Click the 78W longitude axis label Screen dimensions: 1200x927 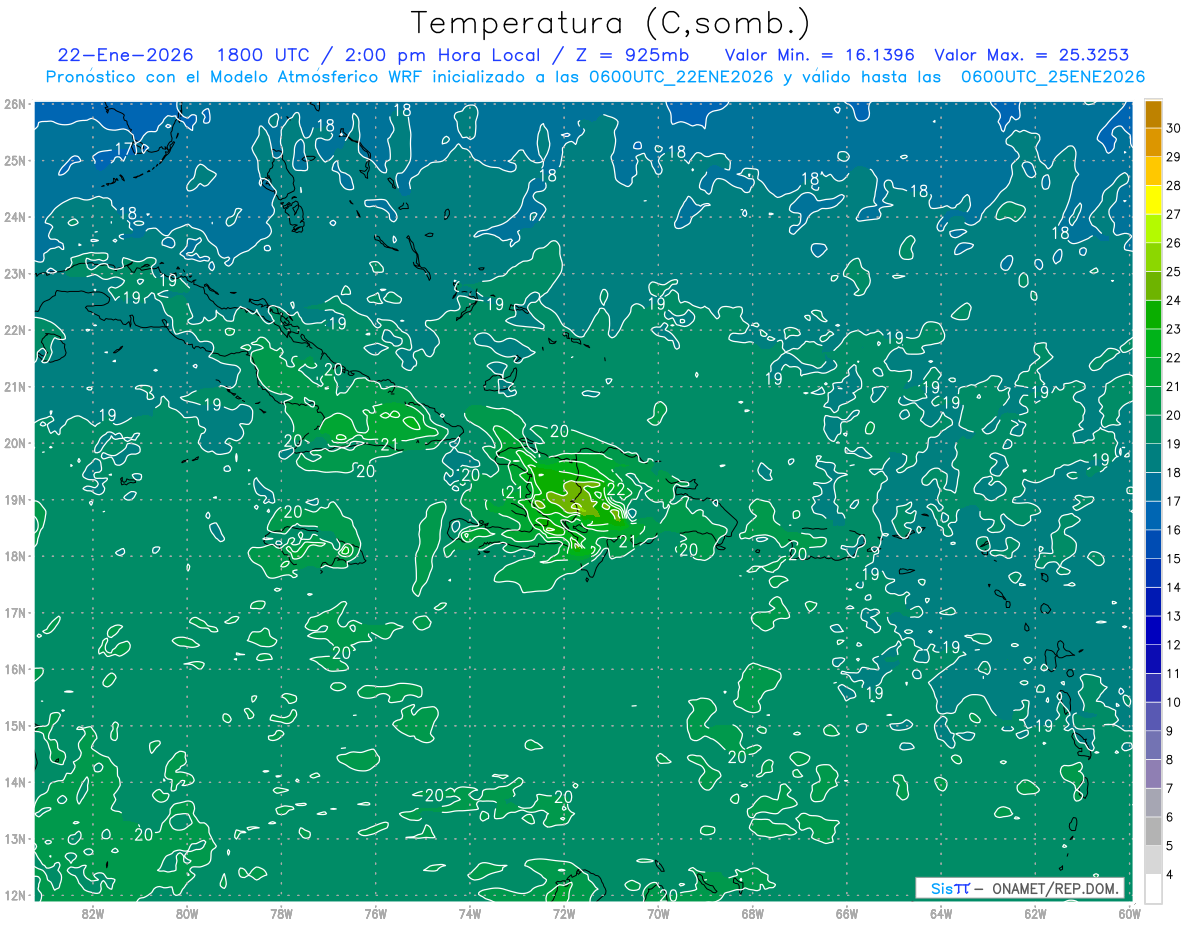point(281,913)
